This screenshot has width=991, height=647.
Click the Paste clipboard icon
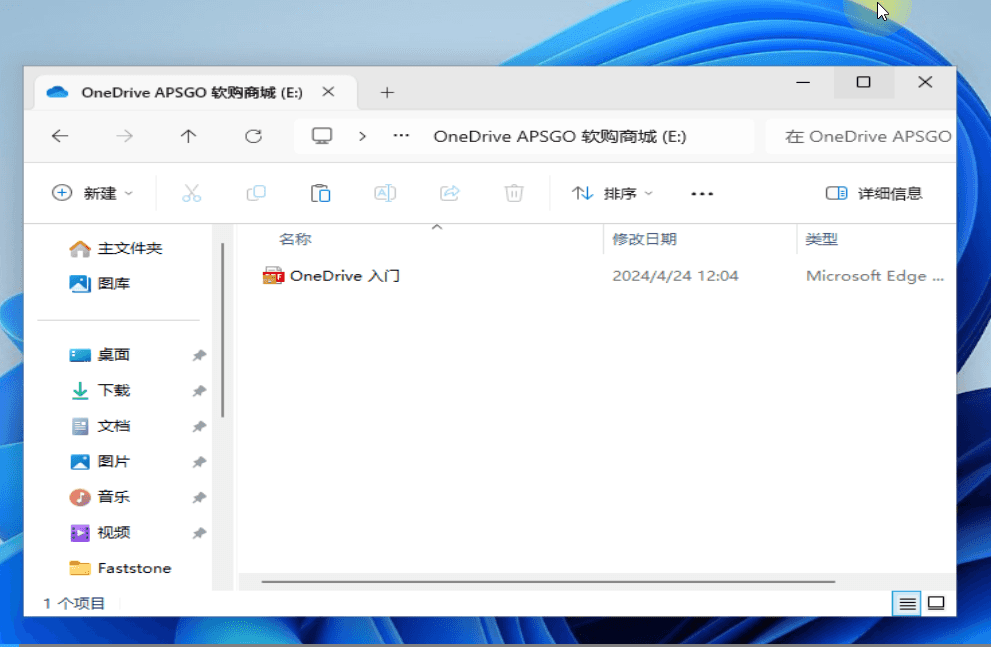click(320, 193)
